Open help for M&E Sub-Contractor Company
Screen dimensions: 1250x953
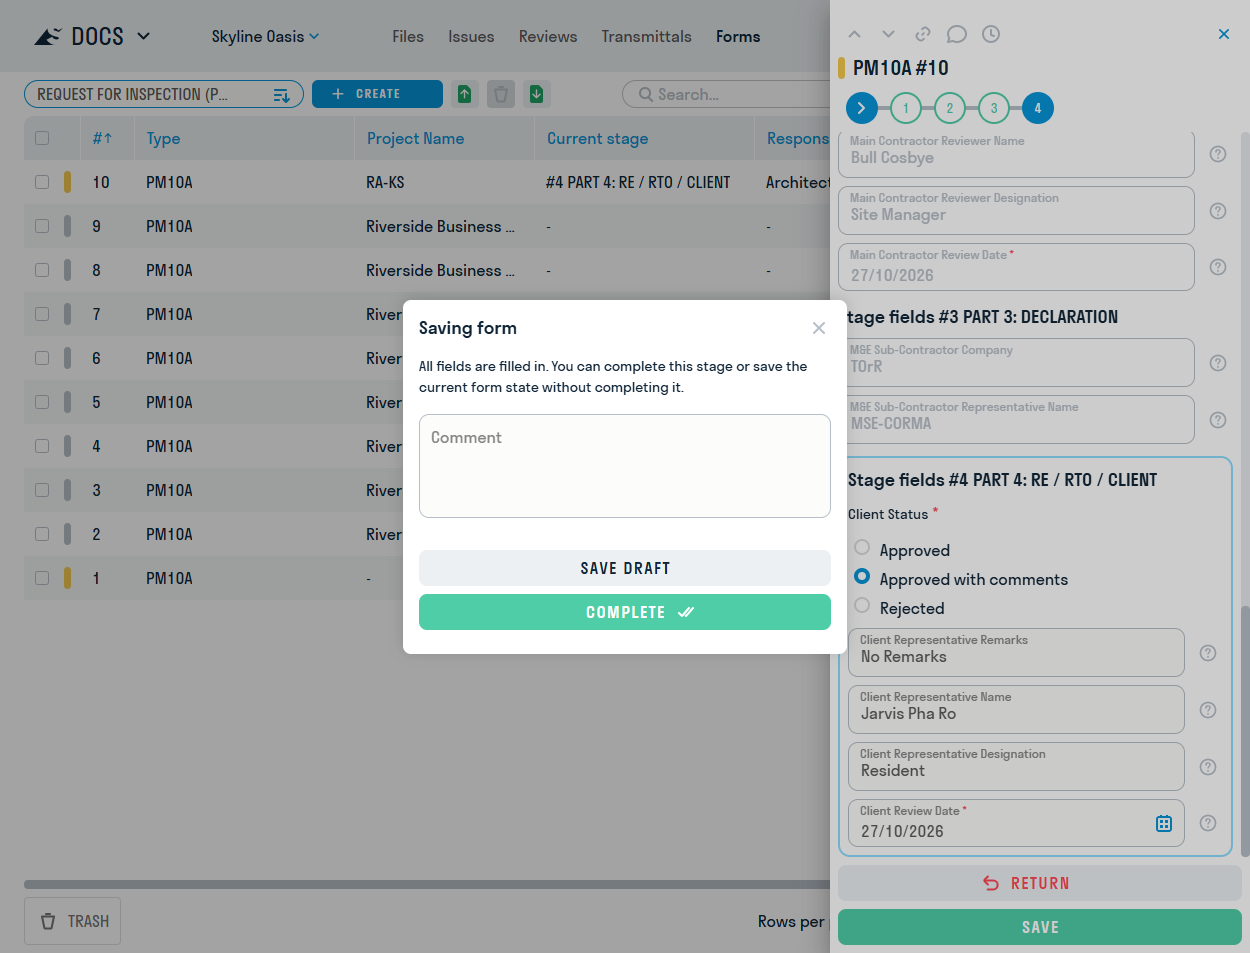click(x=1218, y=363)
